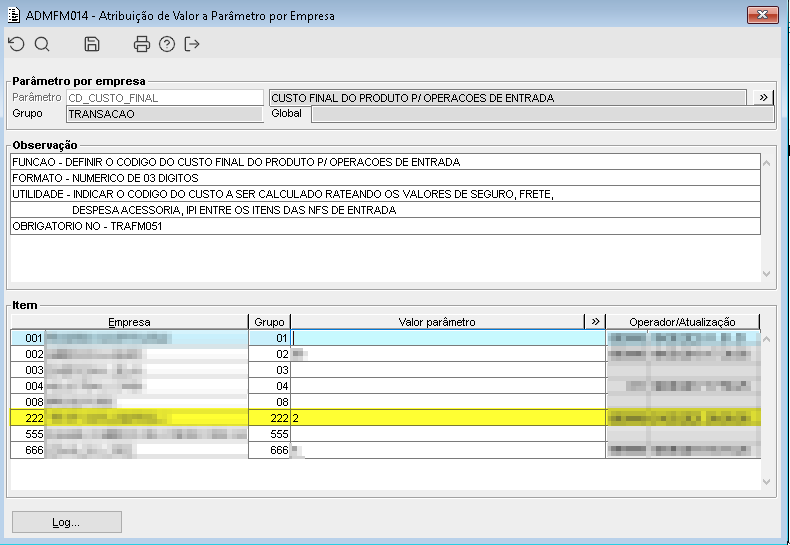Click observation line FUNCAO - DEFINIR O CODIGO
This screenshot has height=545, width=790.
[385, 162]
